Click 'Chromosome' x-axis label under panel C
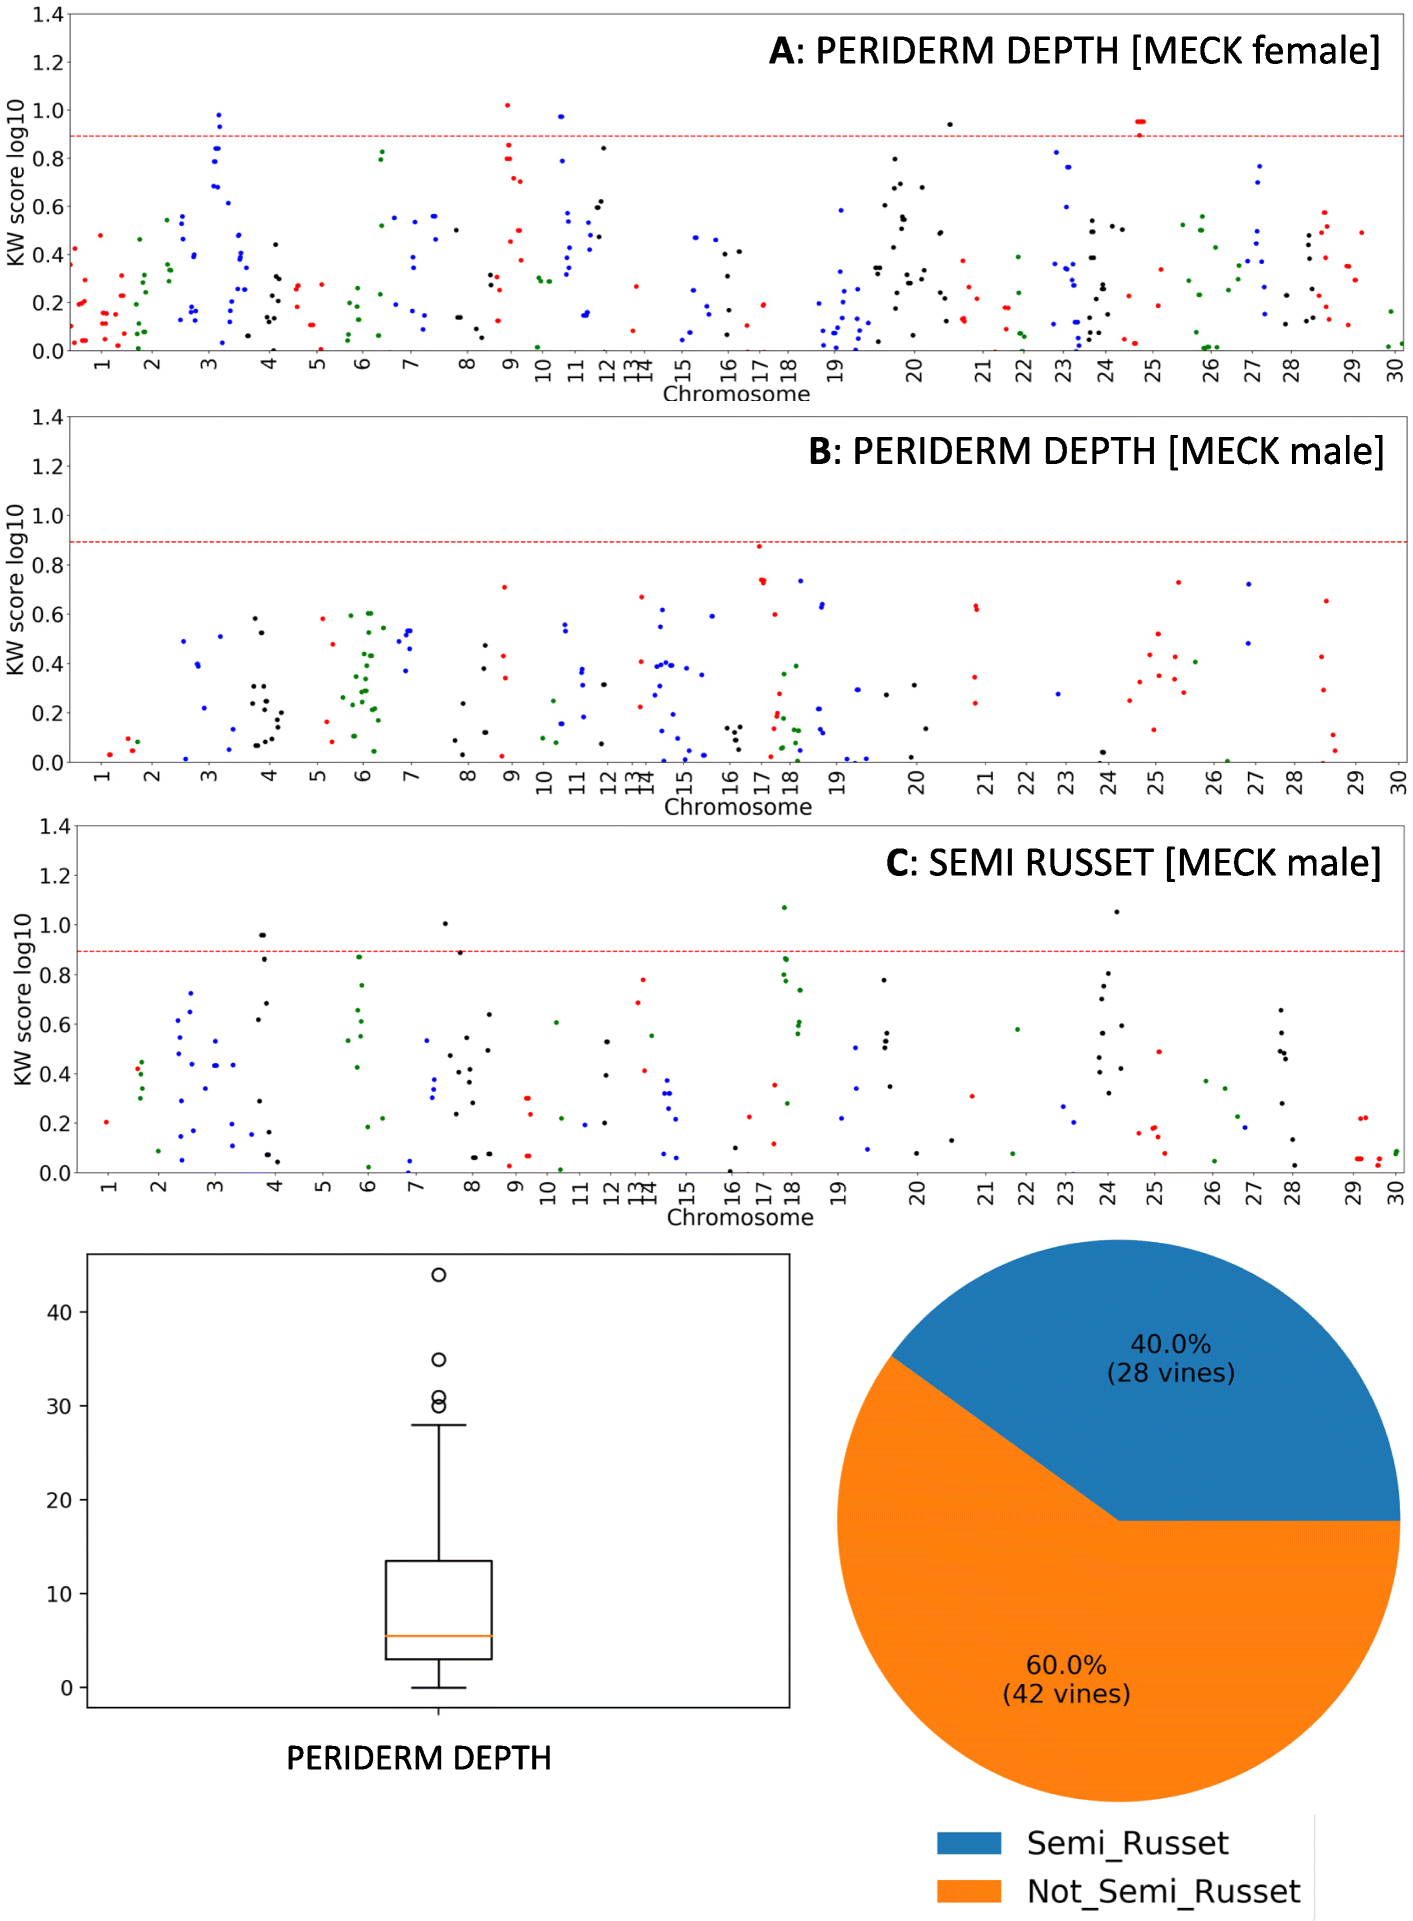This screenshot has width=1413, height=1921. click(740, 1217)
